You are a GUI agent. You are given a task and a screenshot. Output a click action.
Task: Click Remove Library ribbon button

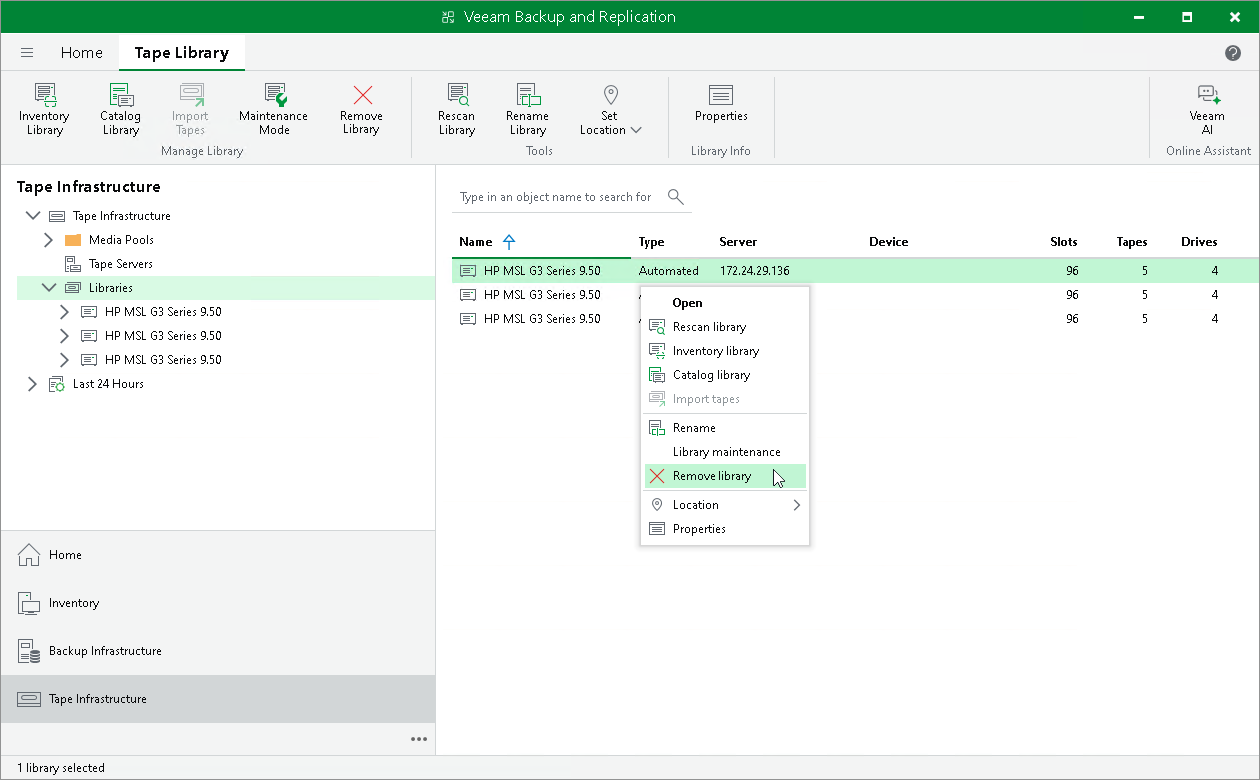[361, 110]
